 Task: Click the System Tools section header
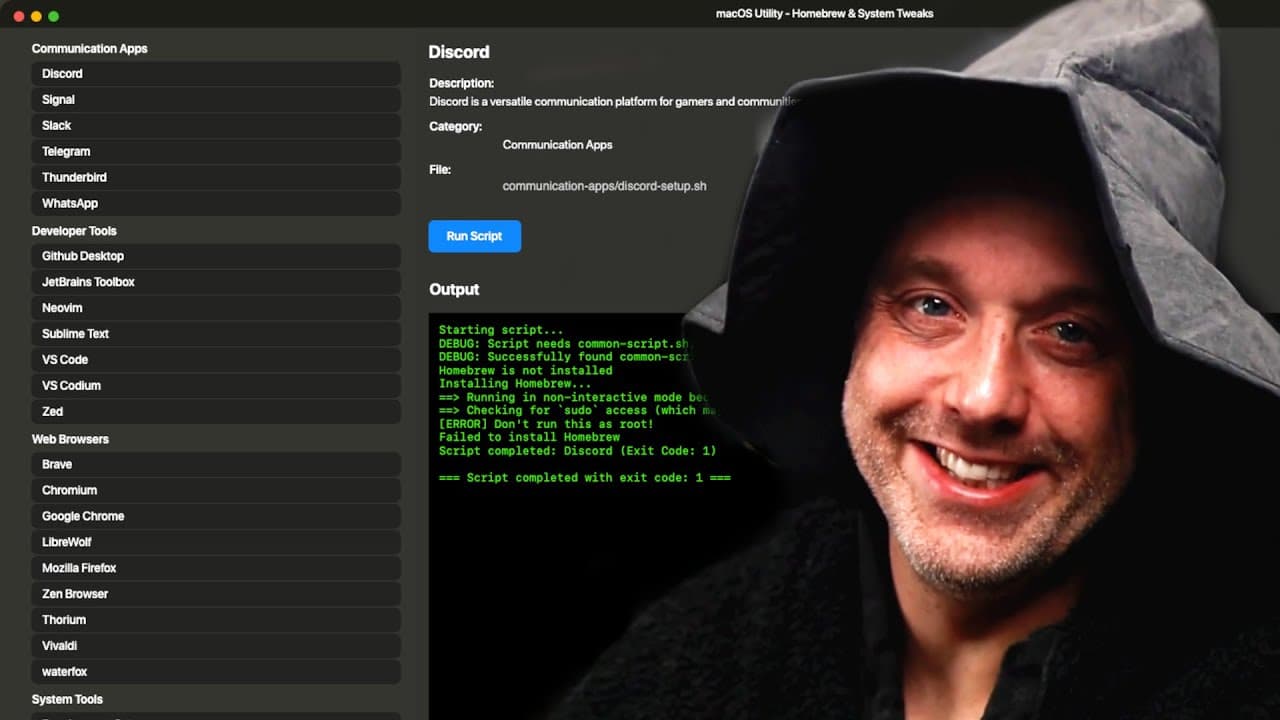tap(67, 700)
